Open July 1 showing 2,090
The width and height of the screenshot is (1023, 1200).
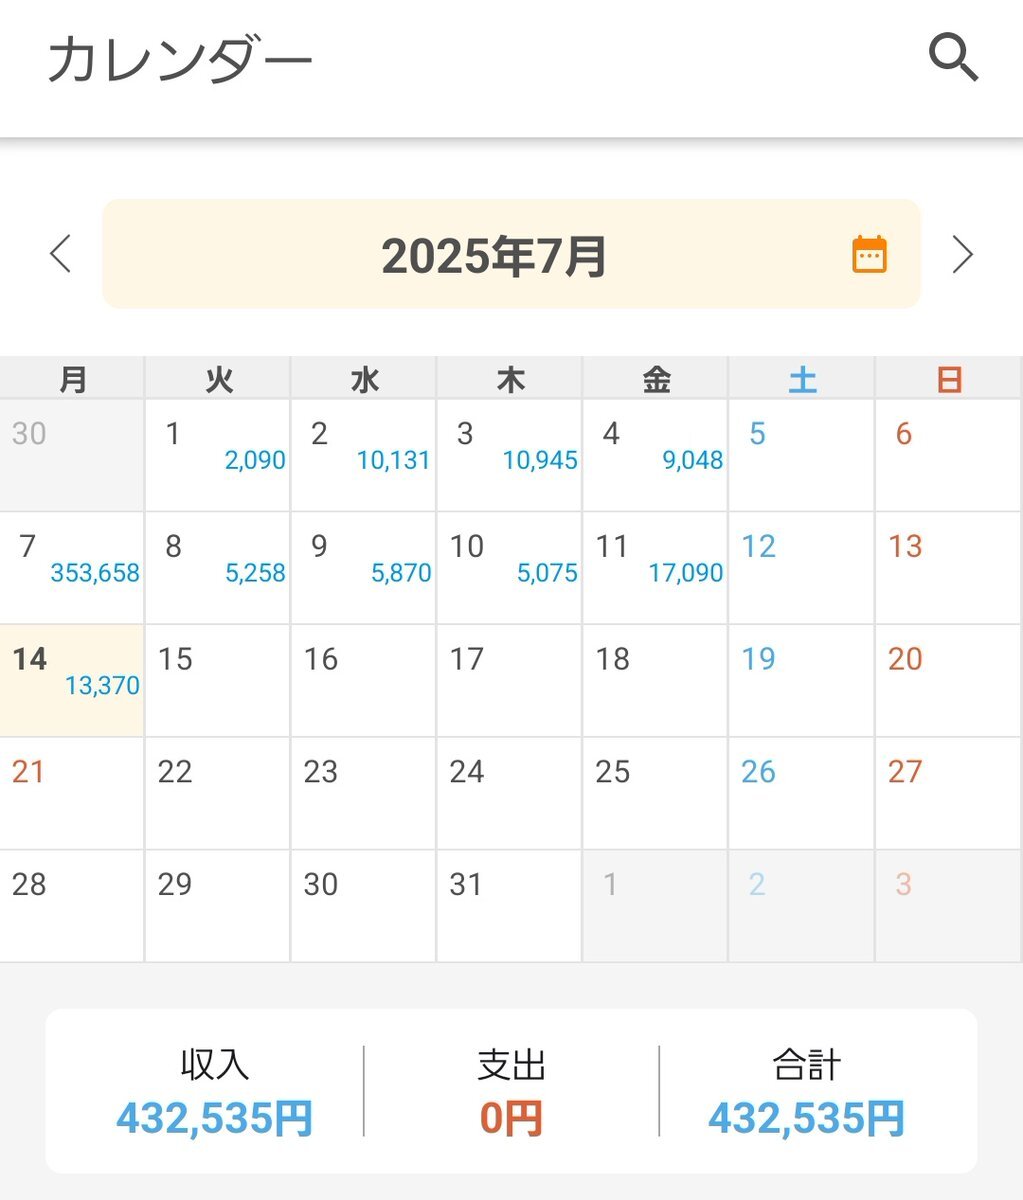click(x=218, y=455)
